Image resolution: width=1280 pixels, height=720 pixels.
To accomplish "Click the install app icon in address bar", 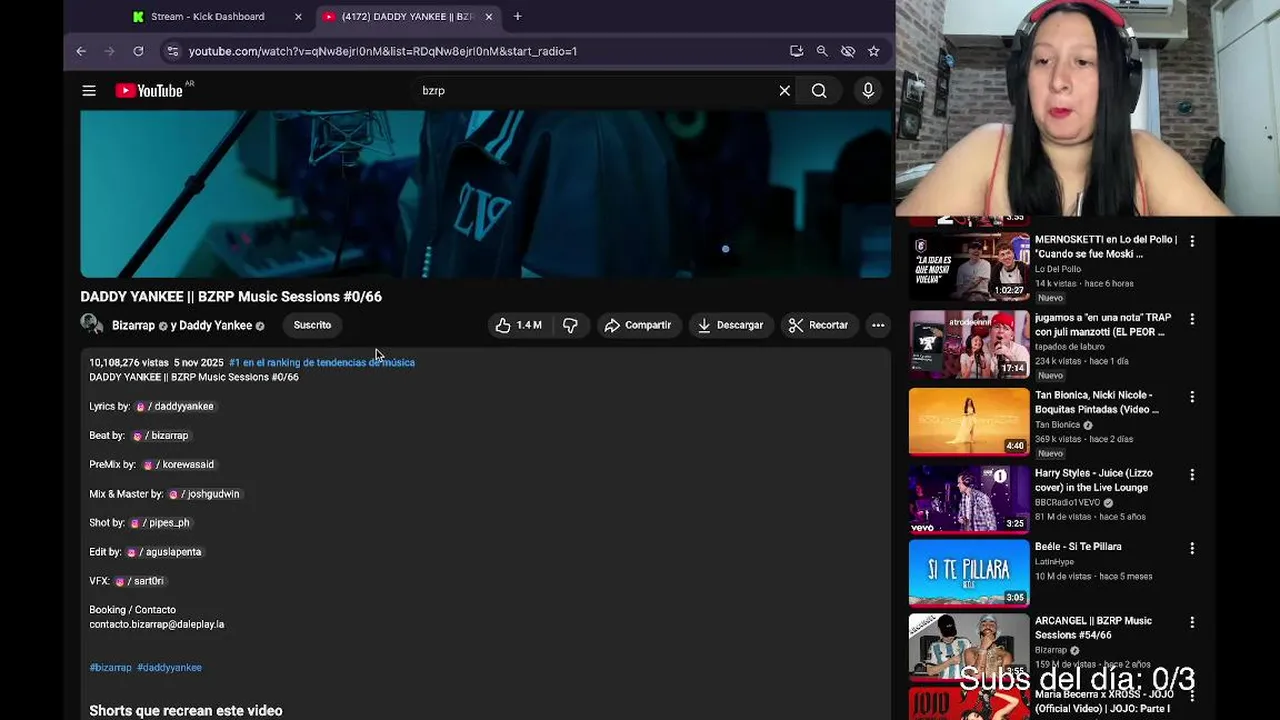I will tap(796, 51).
